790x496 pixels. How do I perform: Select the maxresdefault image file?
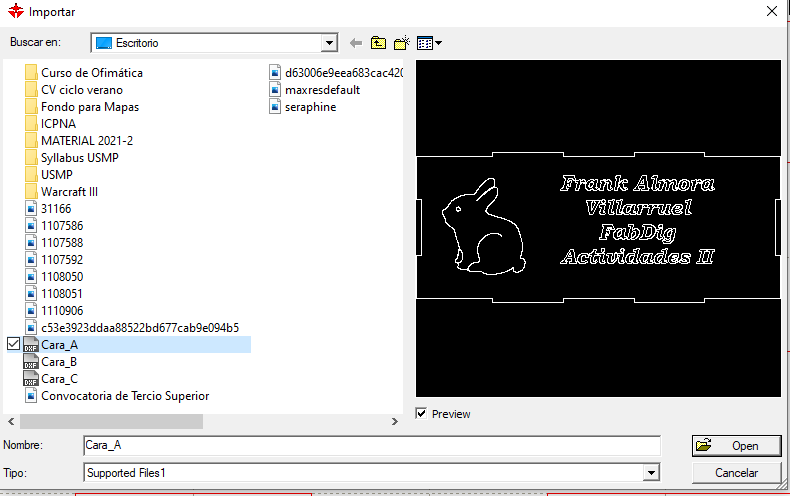click(x=315, y=90)
